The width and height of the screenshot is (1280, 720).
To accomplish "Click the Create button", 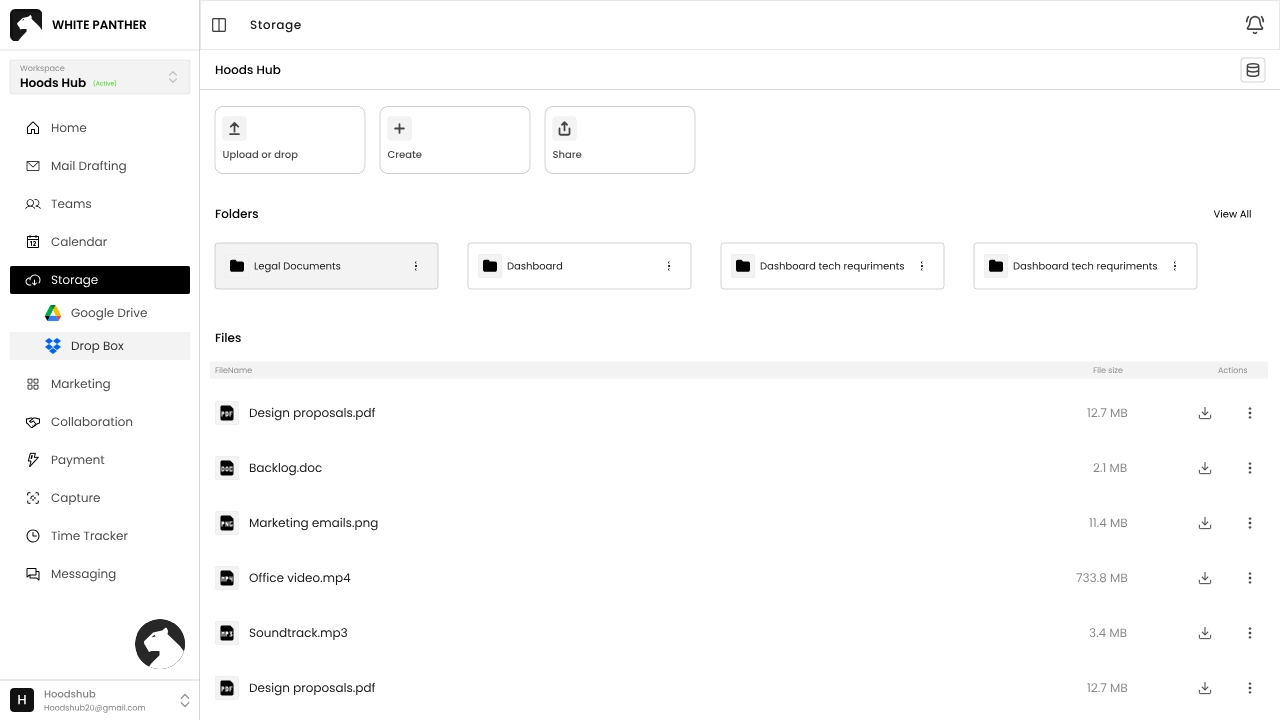I will [455, 140].
